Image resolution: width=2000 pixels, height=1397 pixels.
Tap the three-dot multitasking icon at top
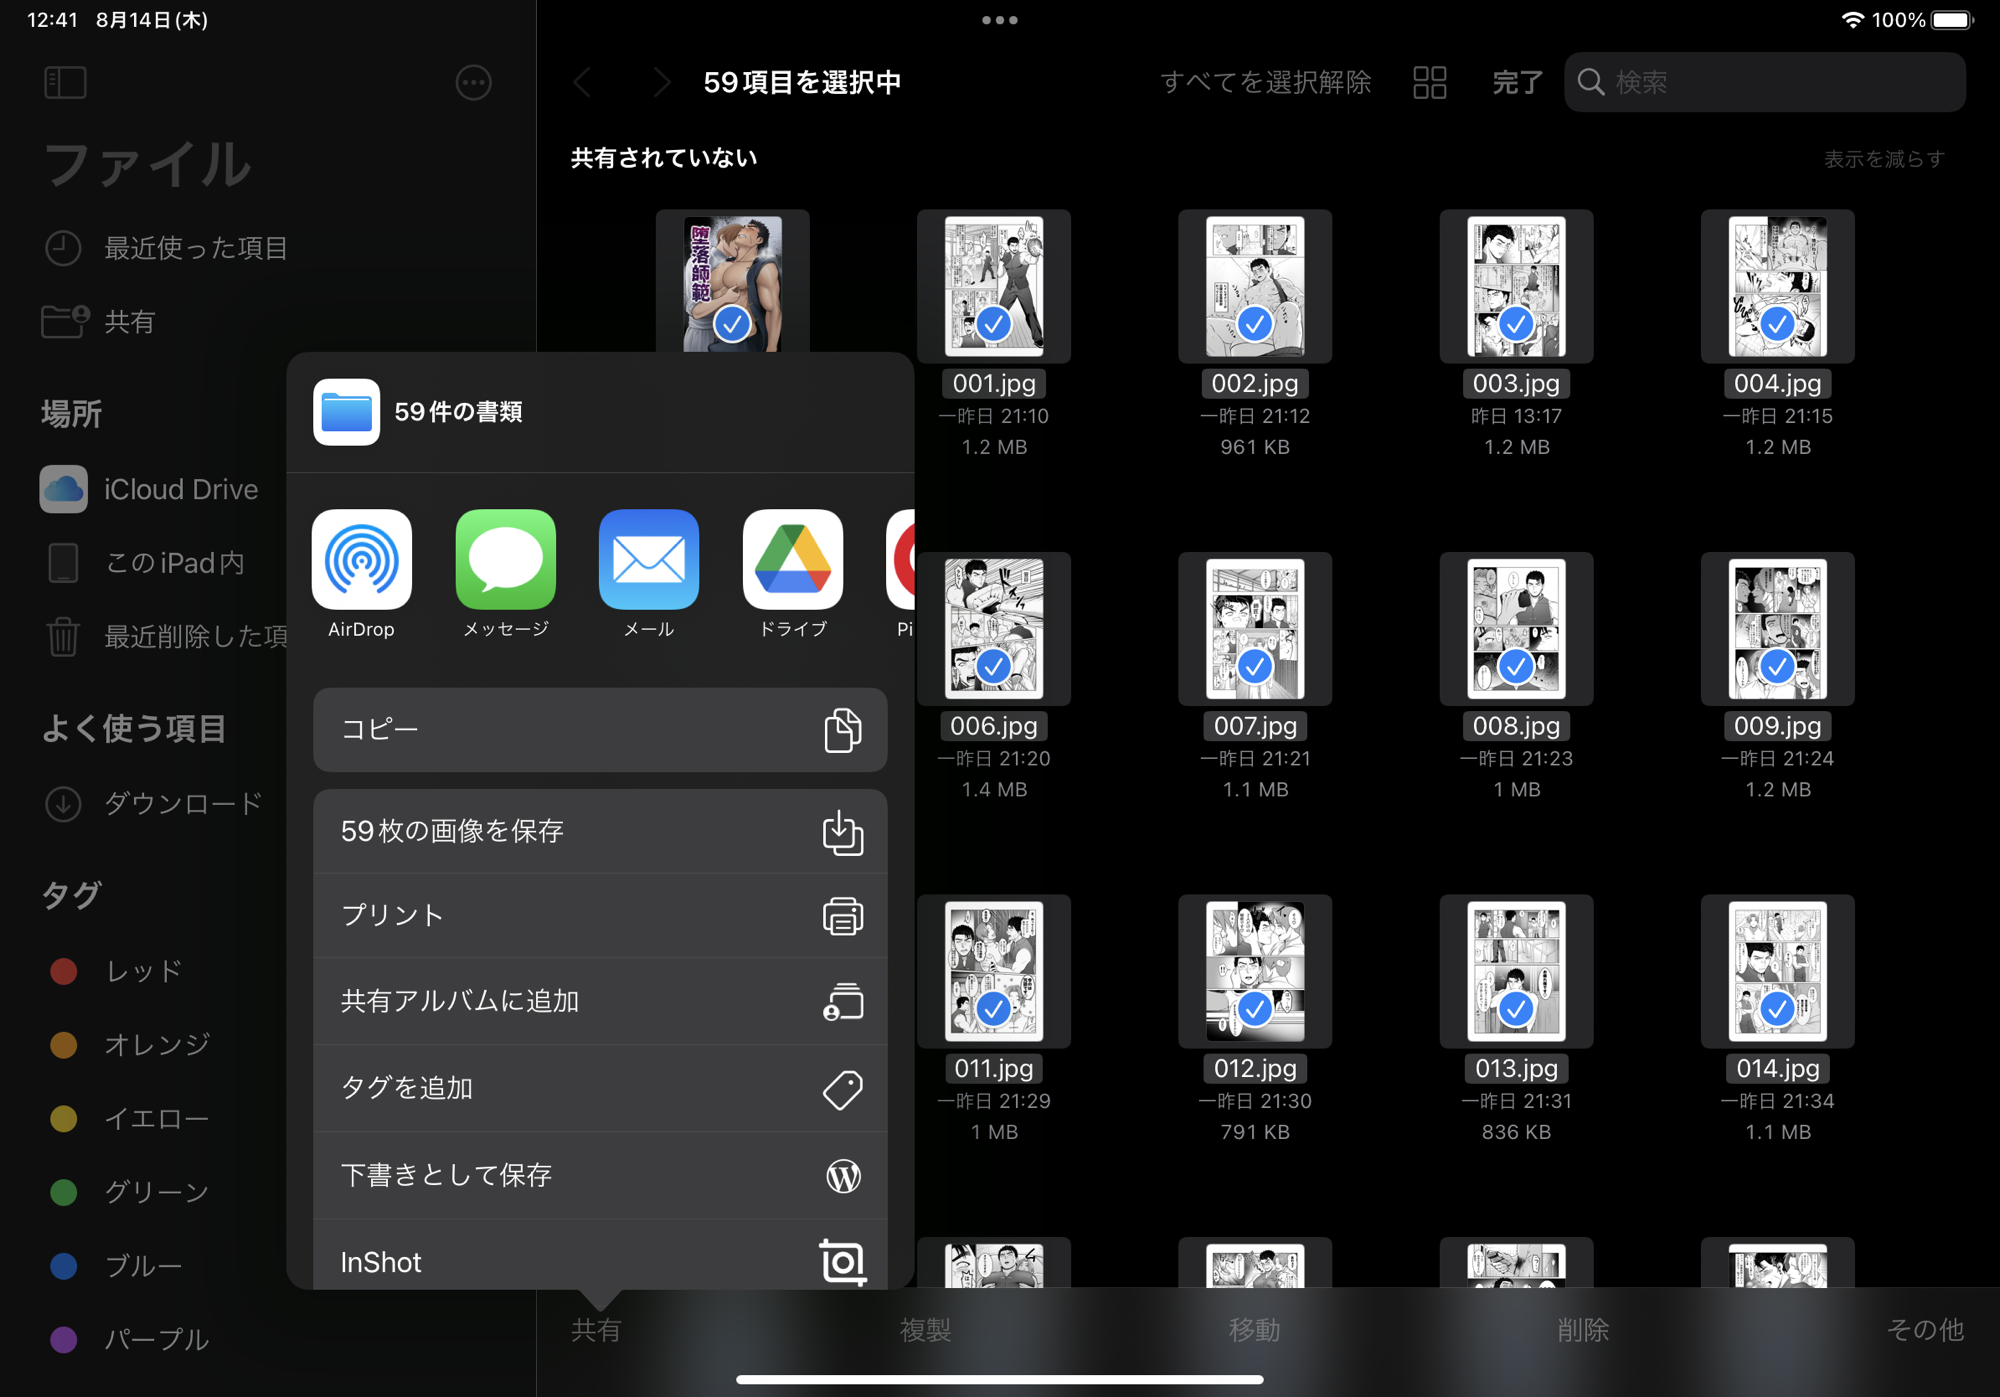pyautogui.click(x=999, y=20)
